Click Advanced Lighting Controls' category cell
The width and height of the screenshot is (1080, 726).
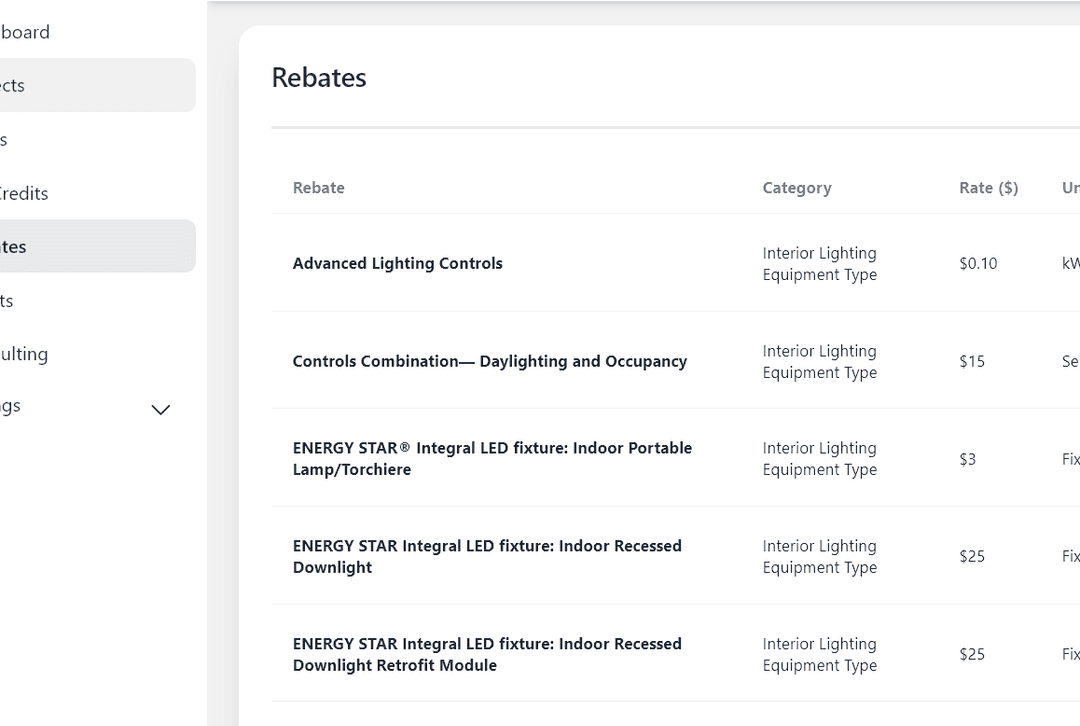click(x=819, y=264)
